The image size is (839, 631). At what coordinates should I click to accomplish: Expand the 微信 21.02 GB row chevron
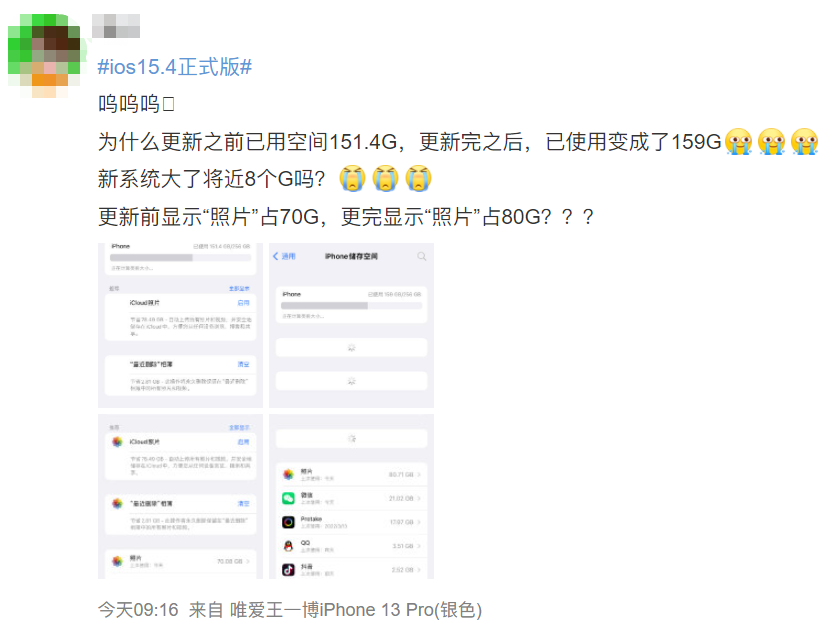click(419, 498)
